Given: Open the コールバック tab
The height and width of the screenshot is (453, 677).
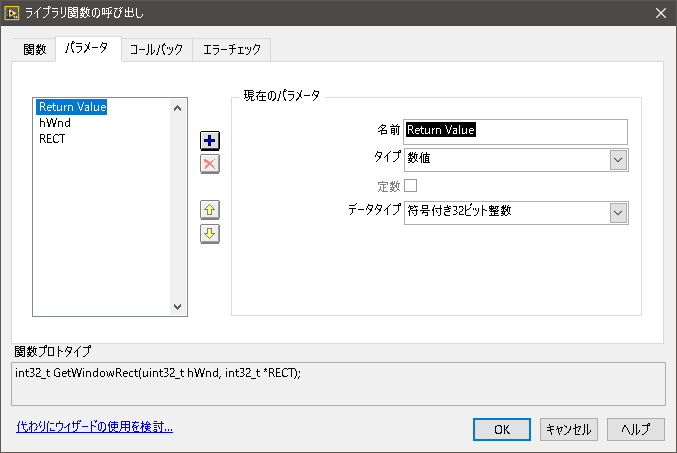Looking at the screenshot, I should (x=156, y=50).
